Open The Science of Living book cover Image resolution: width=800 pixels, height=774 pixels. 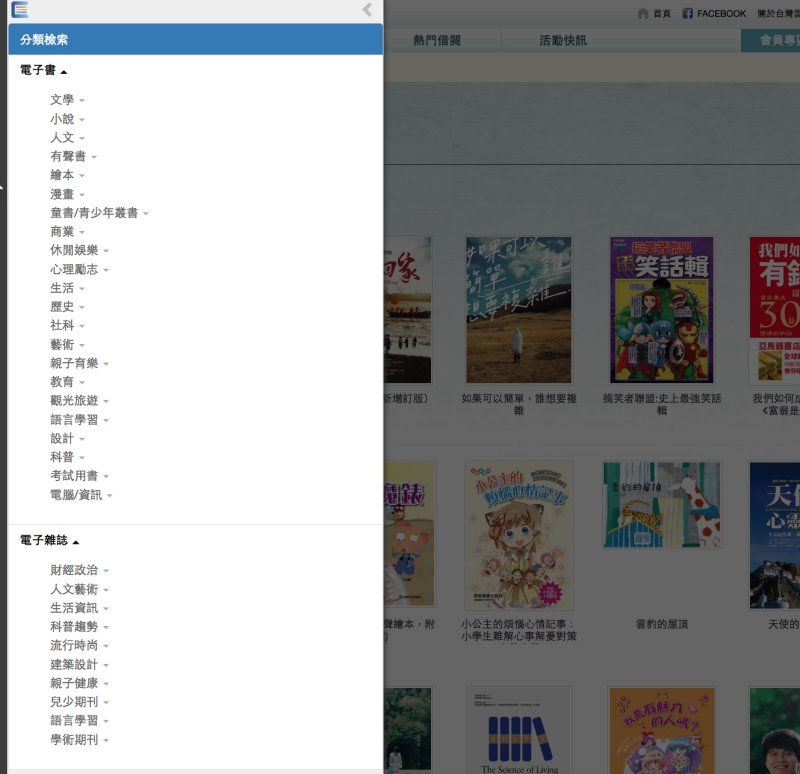pyautogui.click(x=519, y=730)
